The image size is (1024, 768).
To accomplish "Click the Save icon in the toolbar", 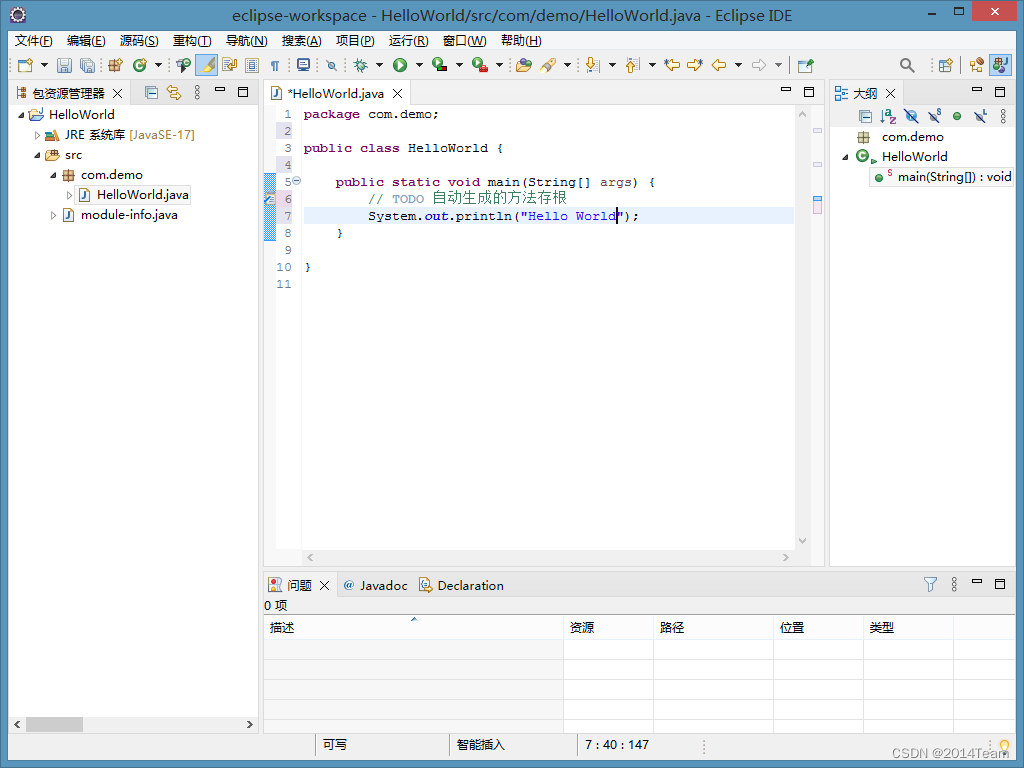I will point(64,65).
